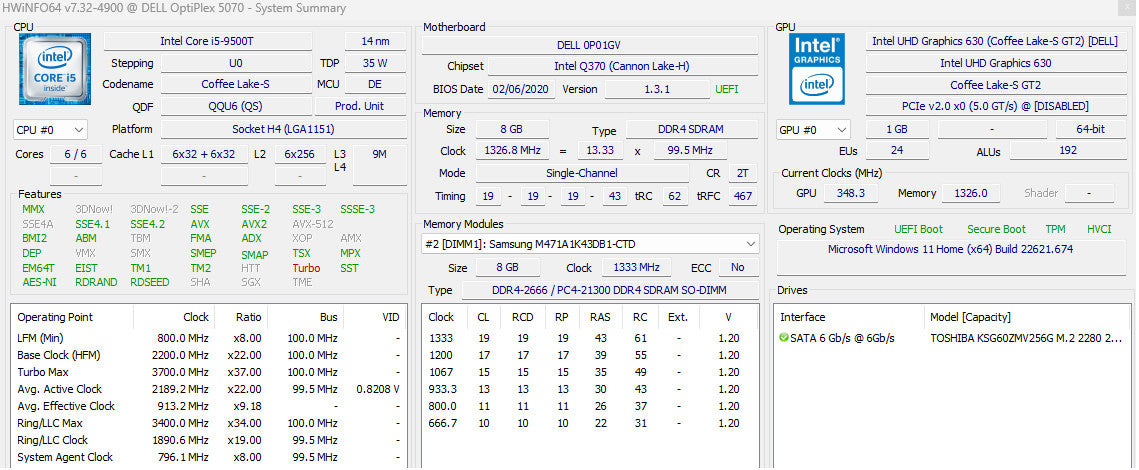Click the memory size 8 GB field
The height and width of the screenshot is (470, 1139).
pyautogui.click(x=512, y=129)
